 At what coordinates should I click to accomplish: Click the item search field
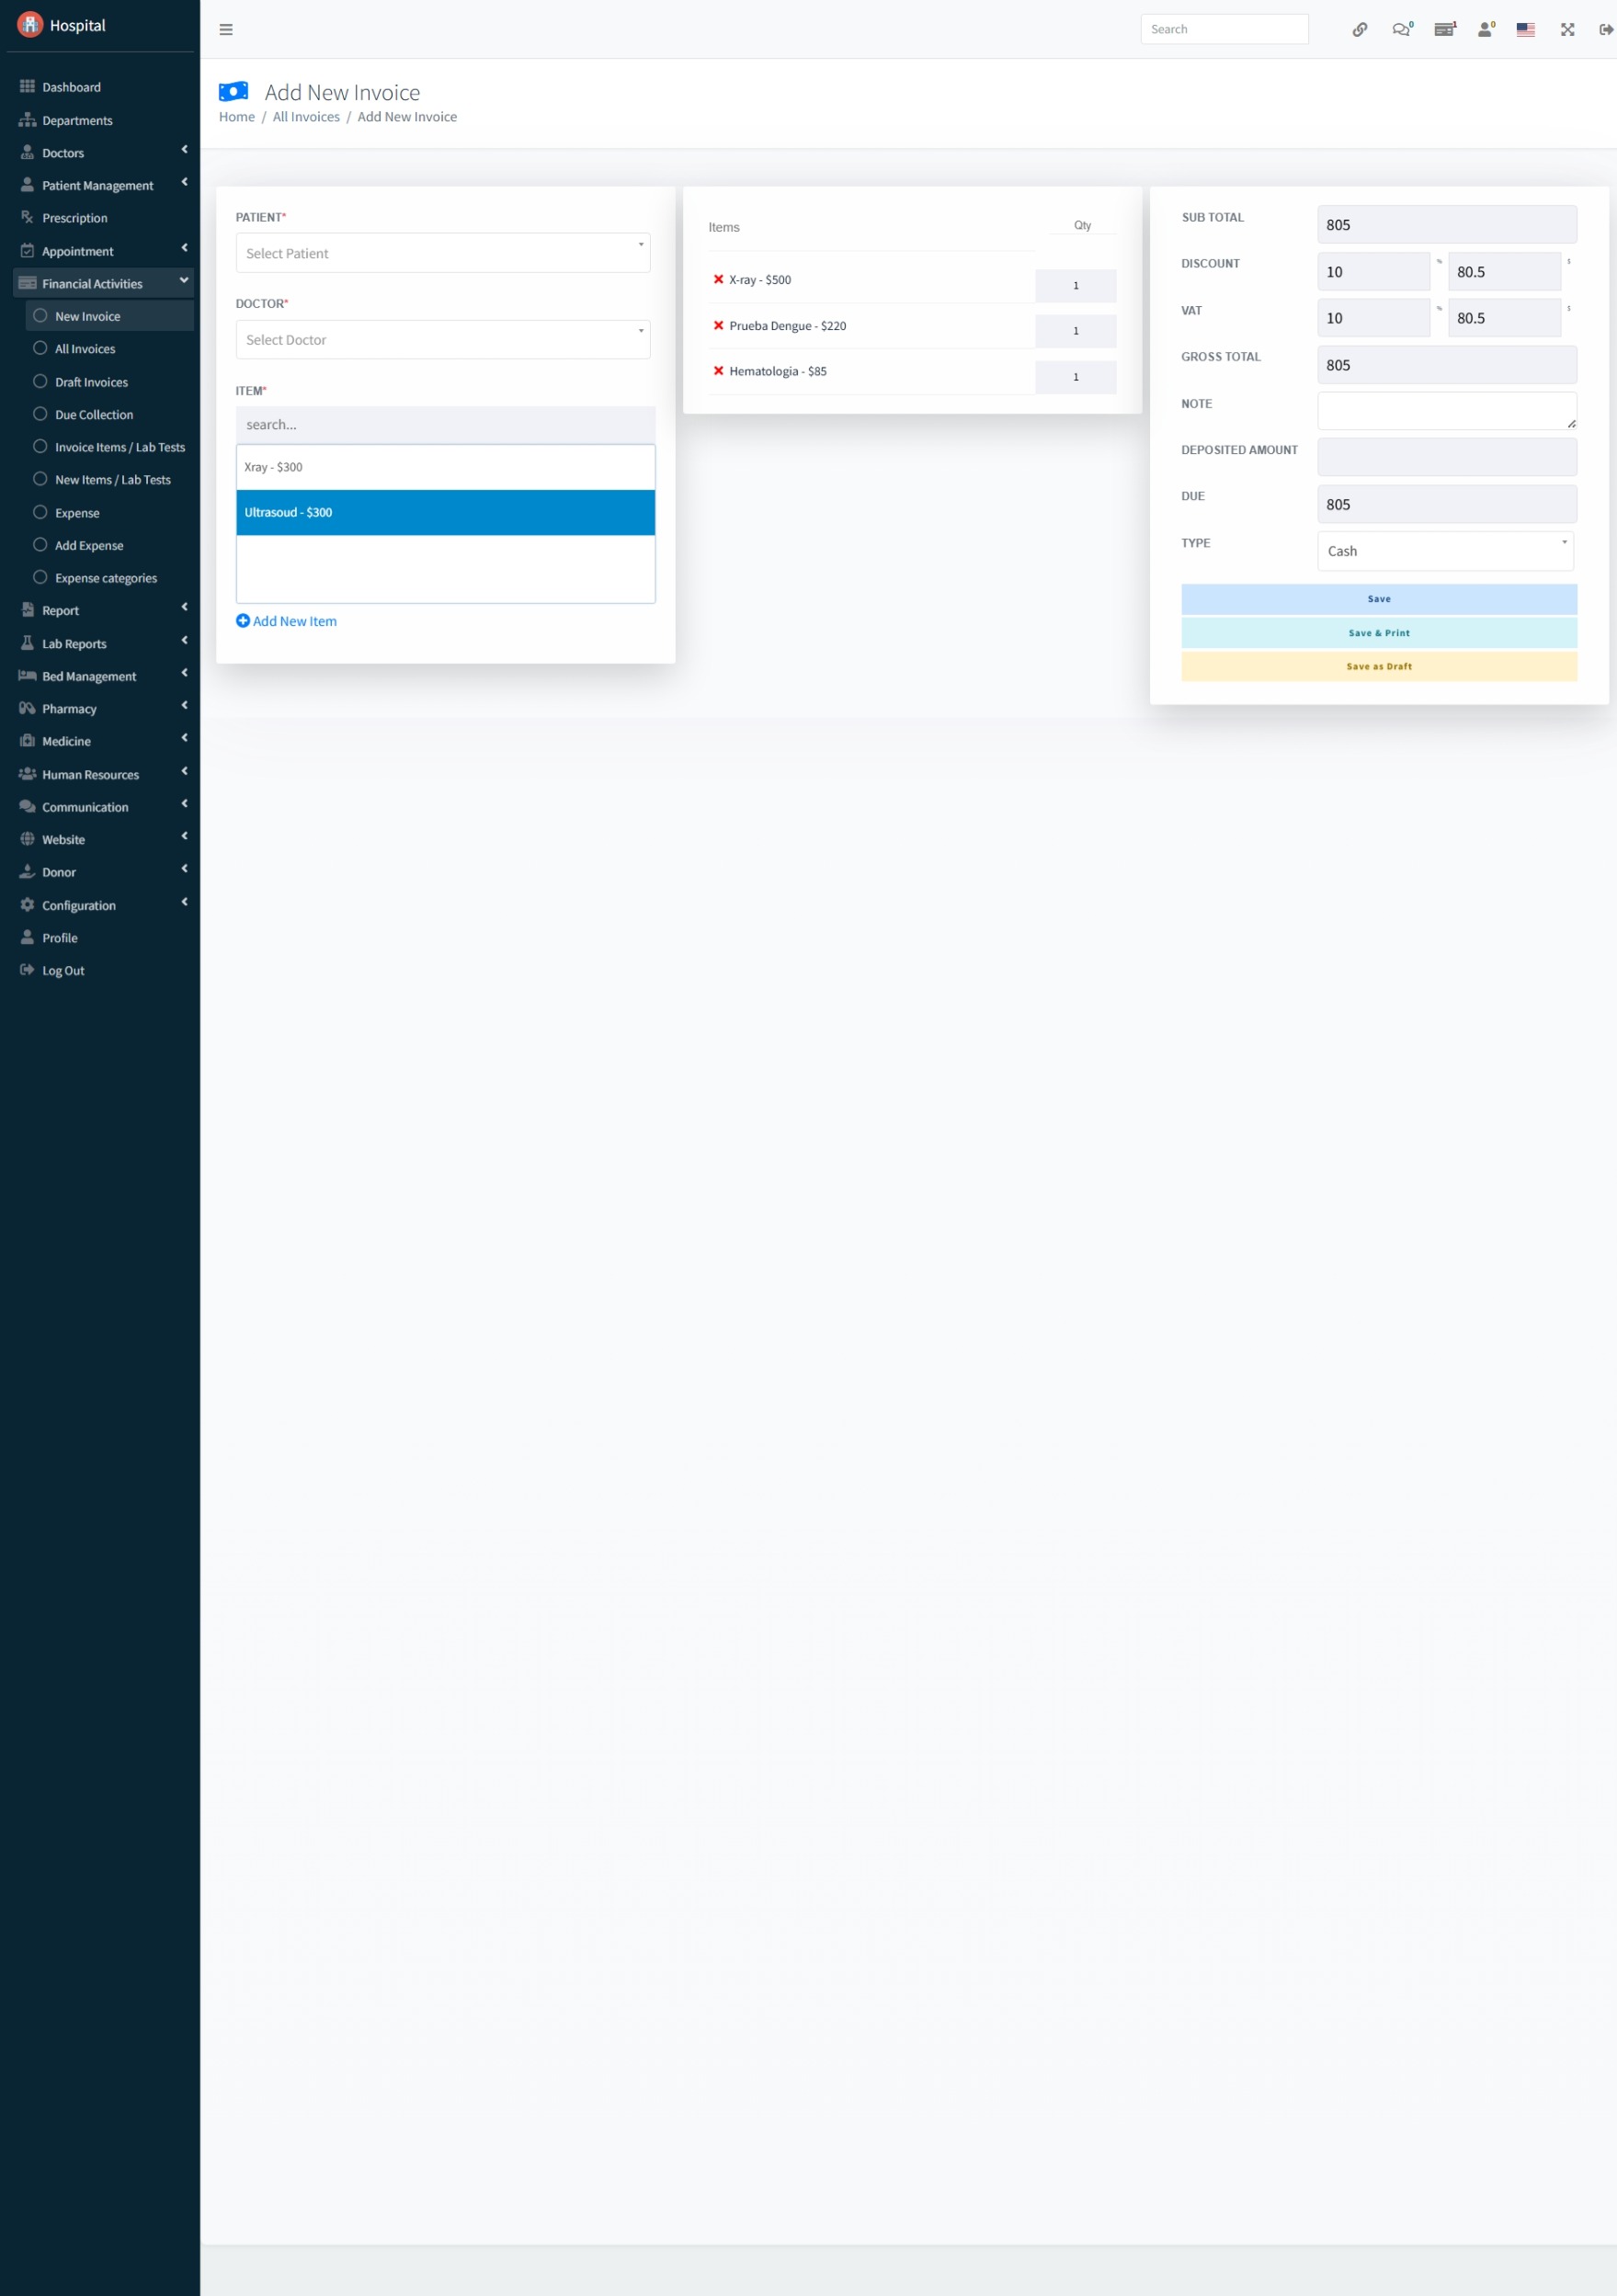click(x=446, y=425)
